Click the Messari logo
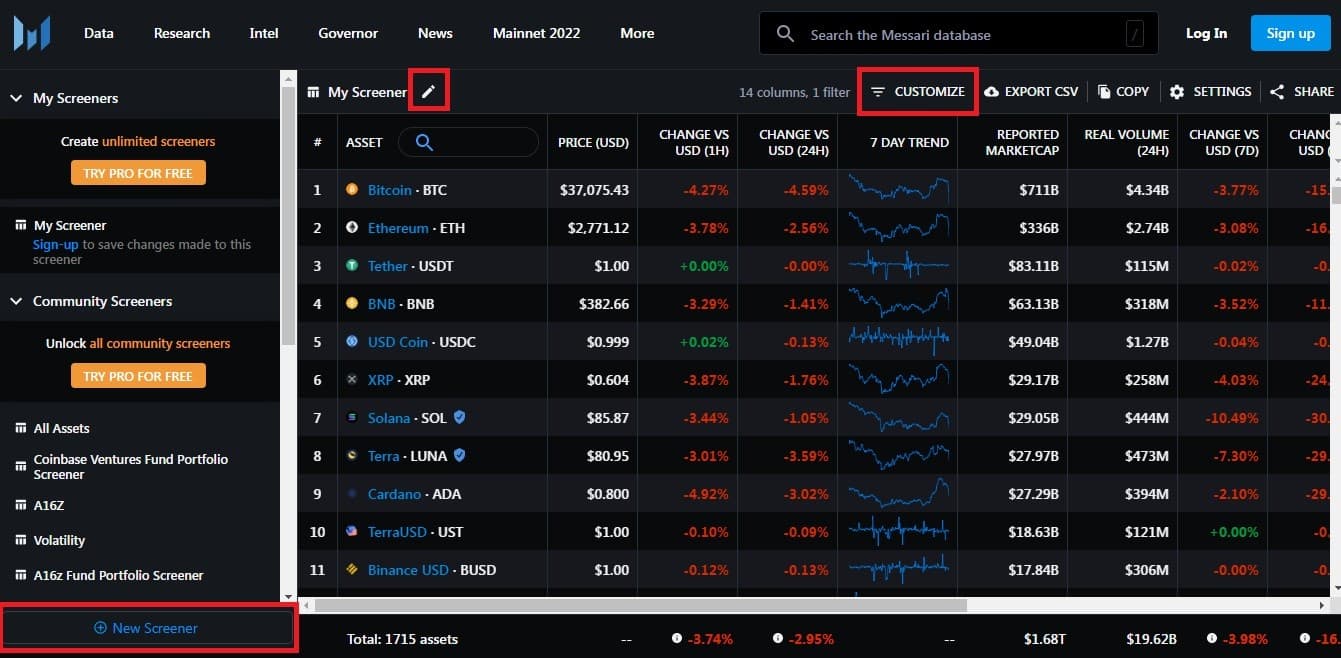 tap(31, 33)
